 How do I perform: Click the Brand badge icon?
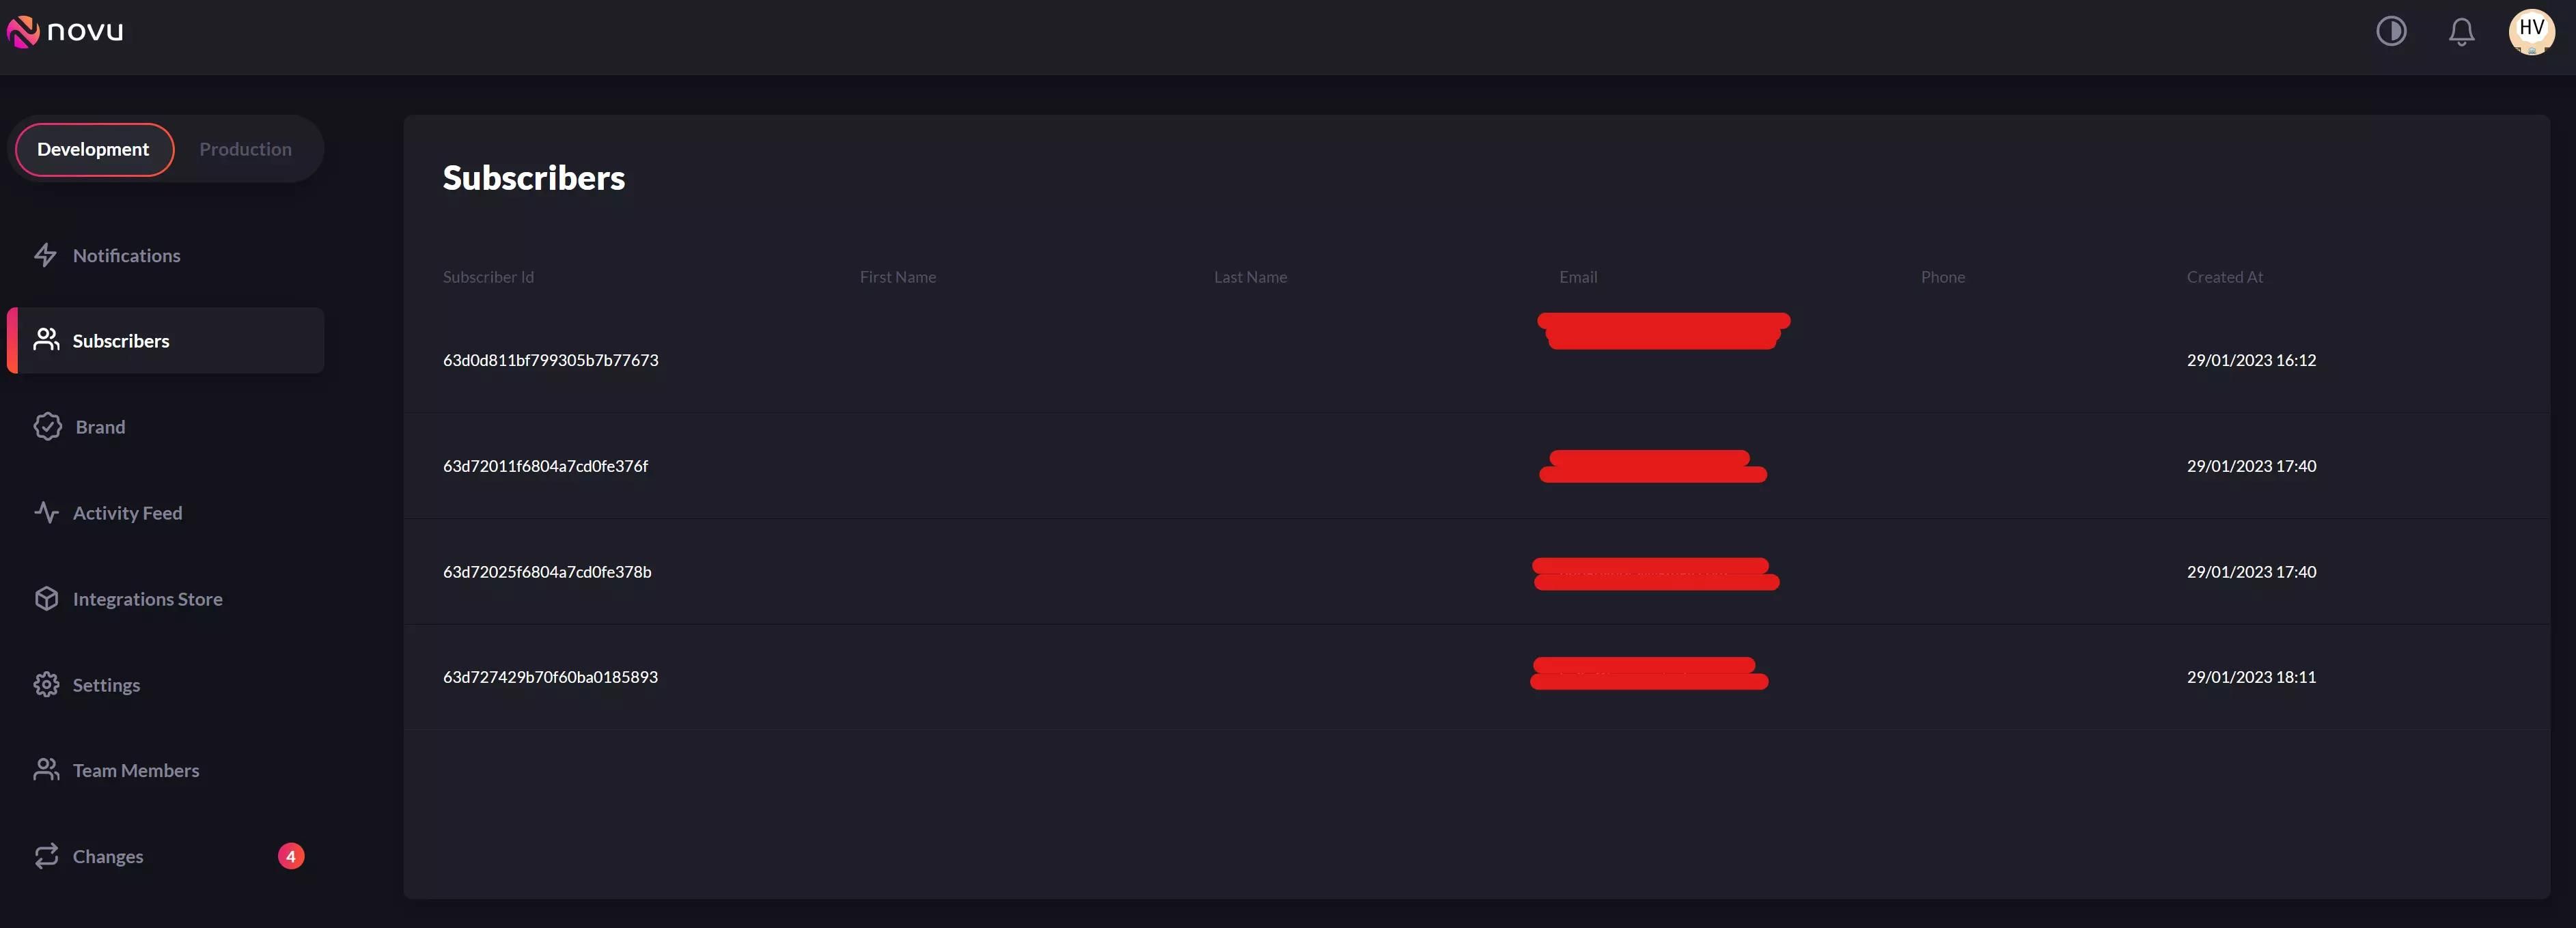(x=47, y=426)
